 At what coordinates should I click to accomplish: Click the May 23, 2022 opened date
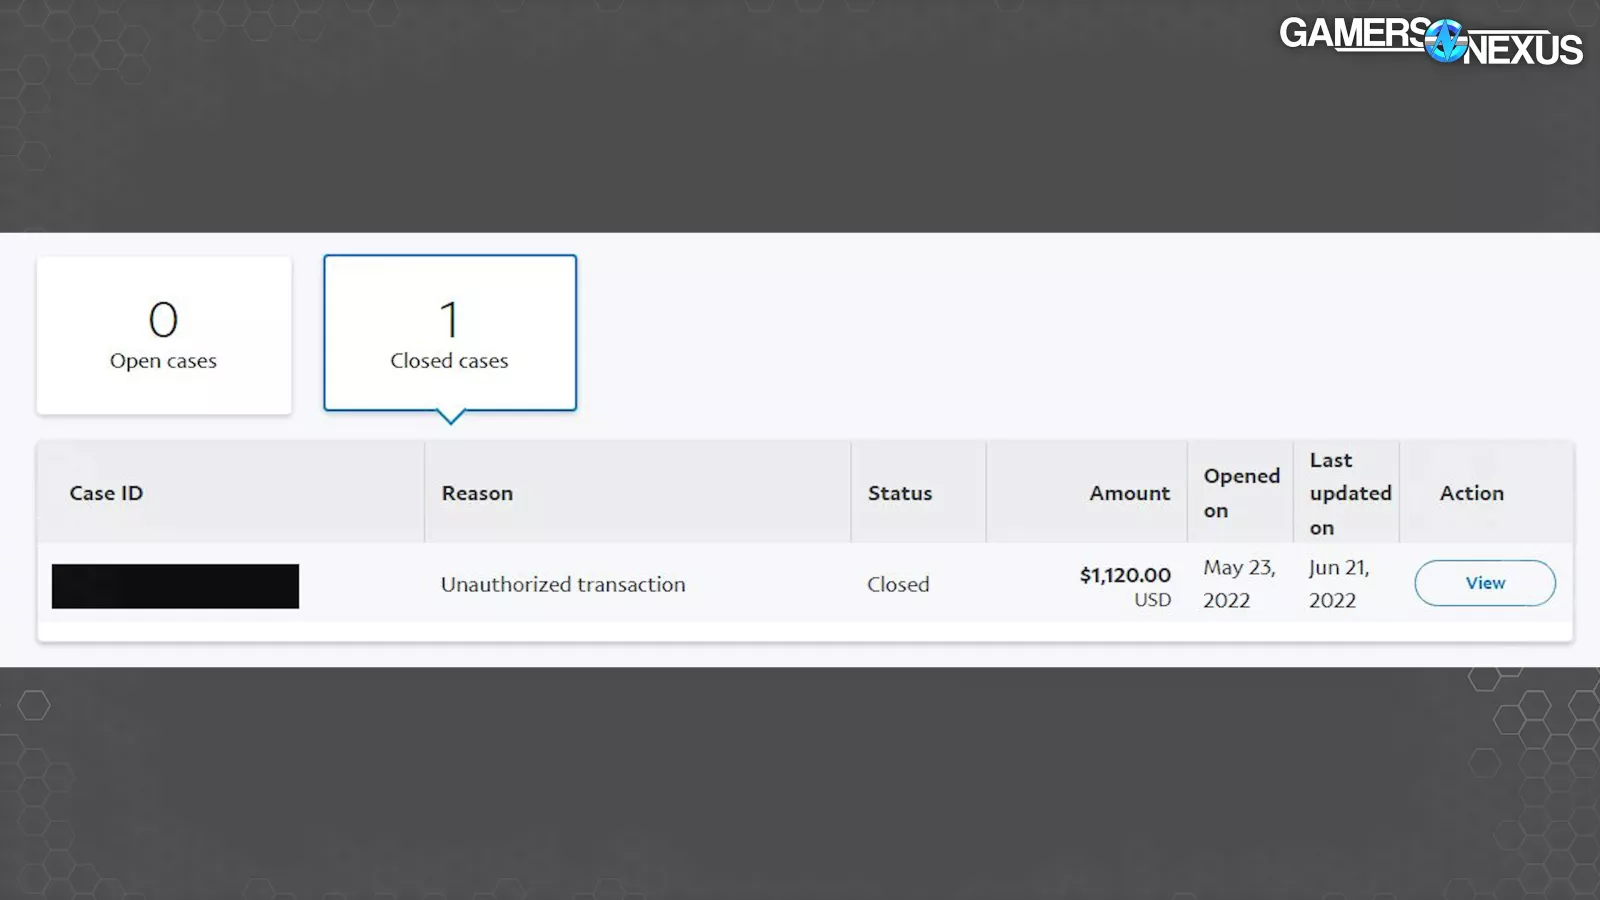(x=1238, y=584)
